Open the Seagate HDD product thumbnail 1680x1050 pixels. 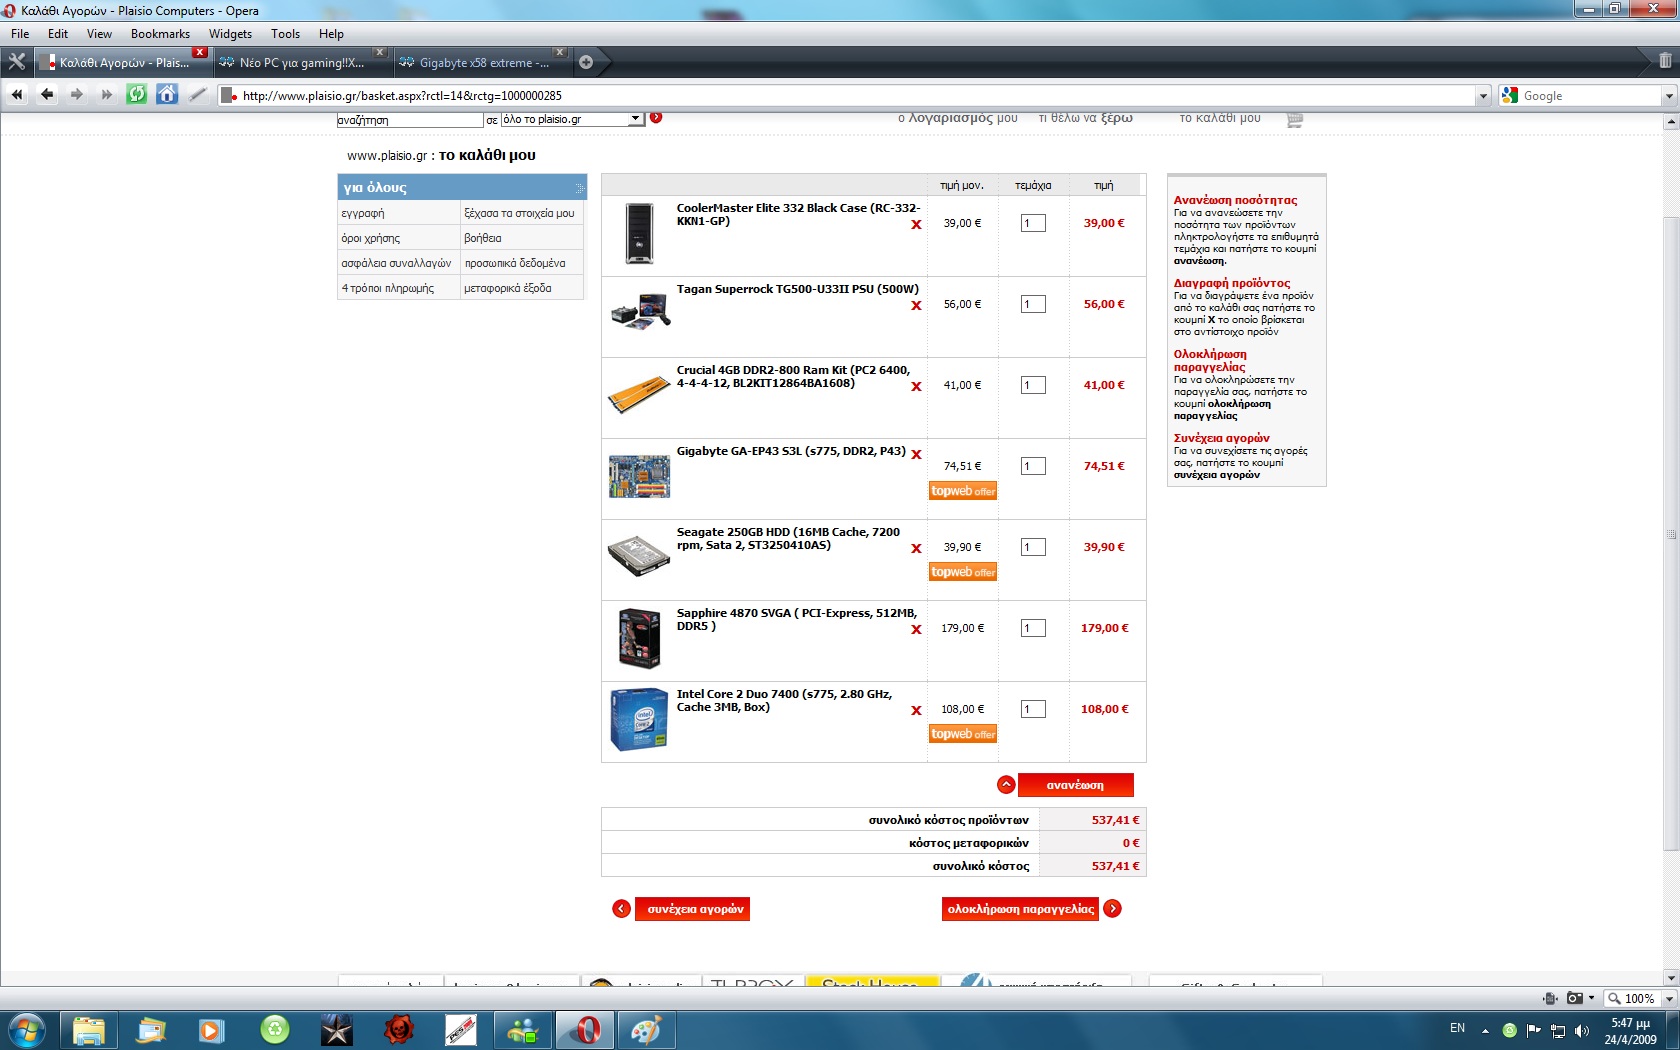[x=639, y=556]
